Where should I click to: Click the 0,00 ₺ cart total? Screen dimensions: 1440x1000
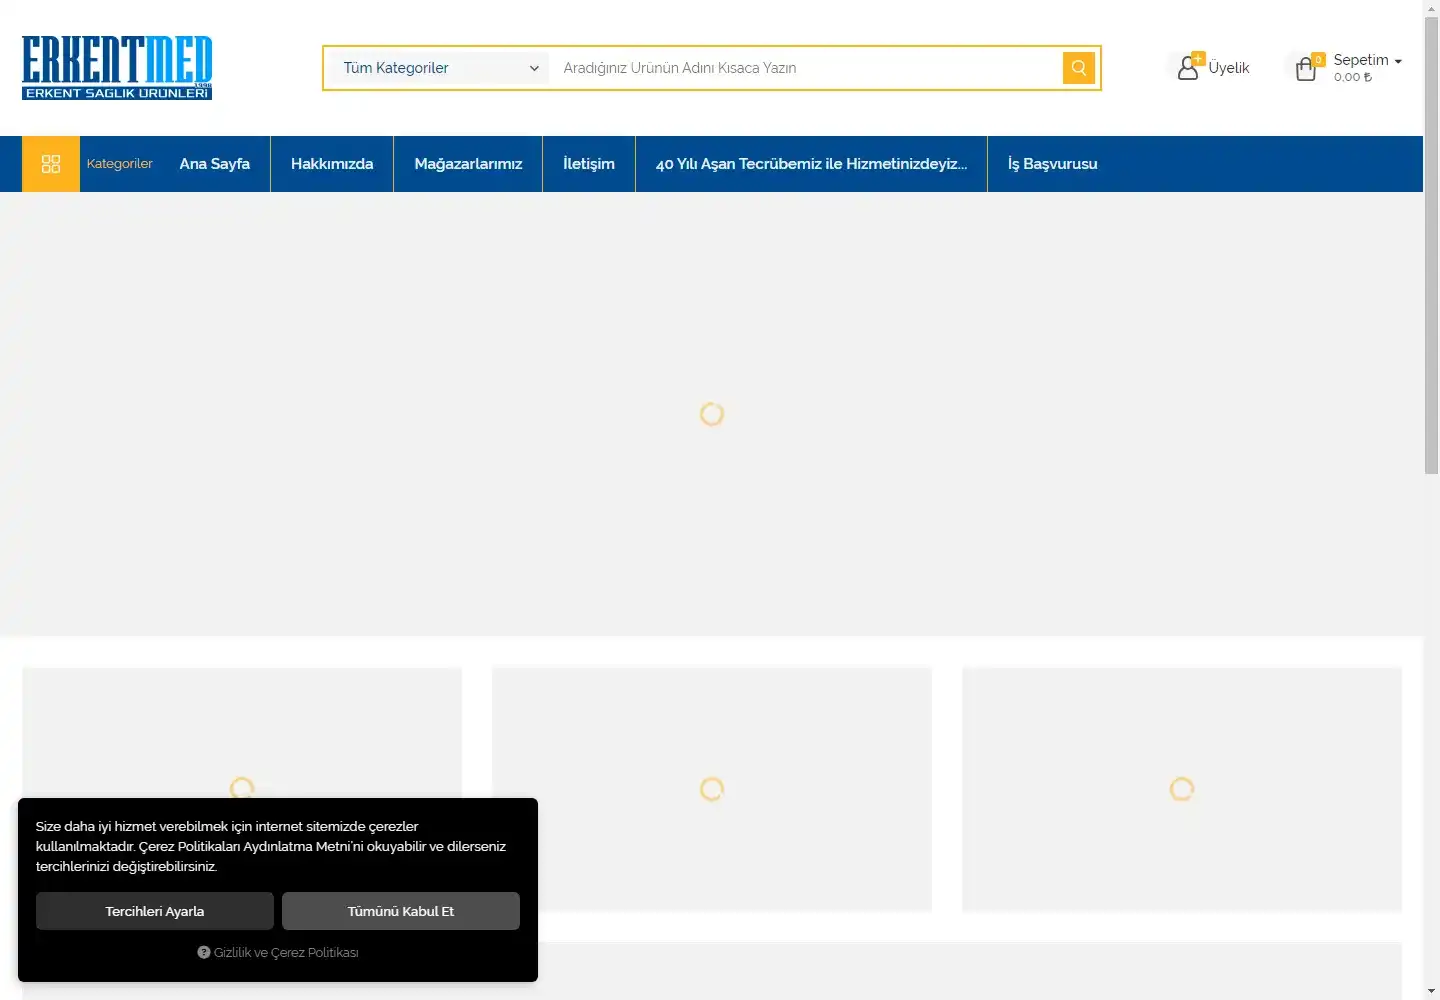1352,77
